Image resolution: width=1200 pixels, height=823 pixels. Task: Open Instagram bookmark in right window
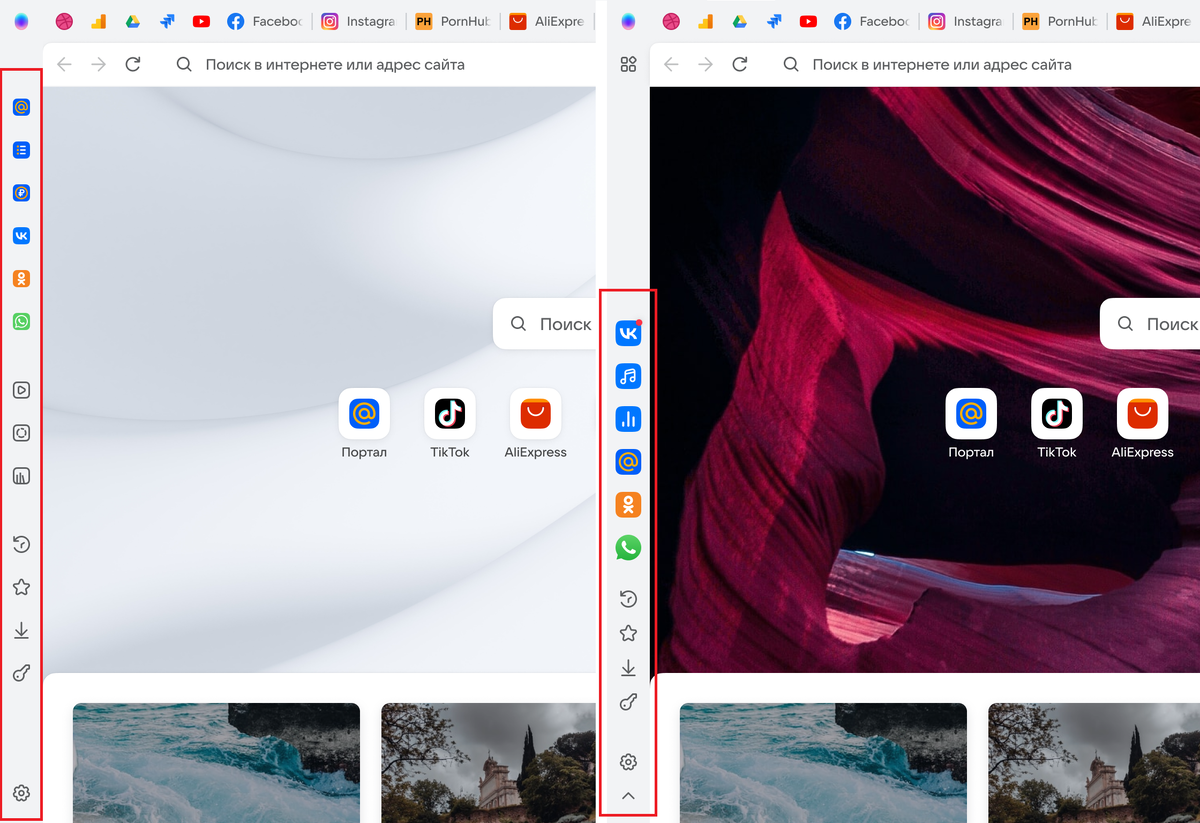[x=965, y=21]
